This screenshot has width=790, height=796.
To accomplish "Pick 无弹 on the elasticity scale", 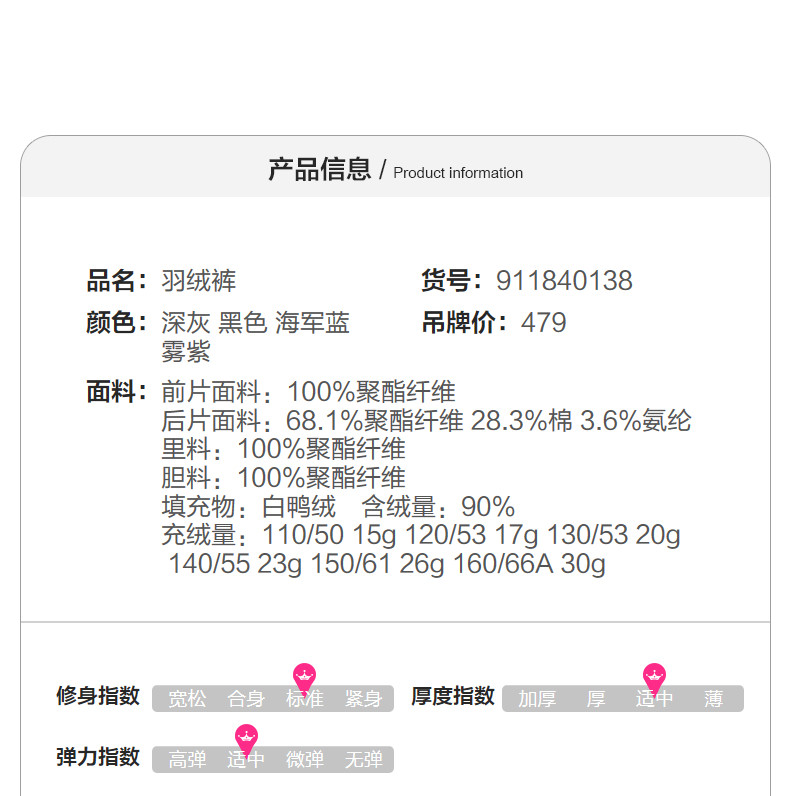I will pyautogui.click(x=363, y=760).
